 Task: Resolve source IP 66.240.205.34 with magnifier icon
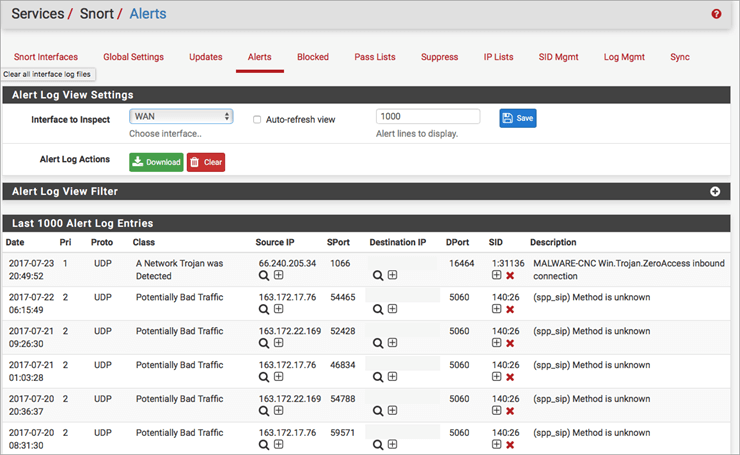[264, 276]
